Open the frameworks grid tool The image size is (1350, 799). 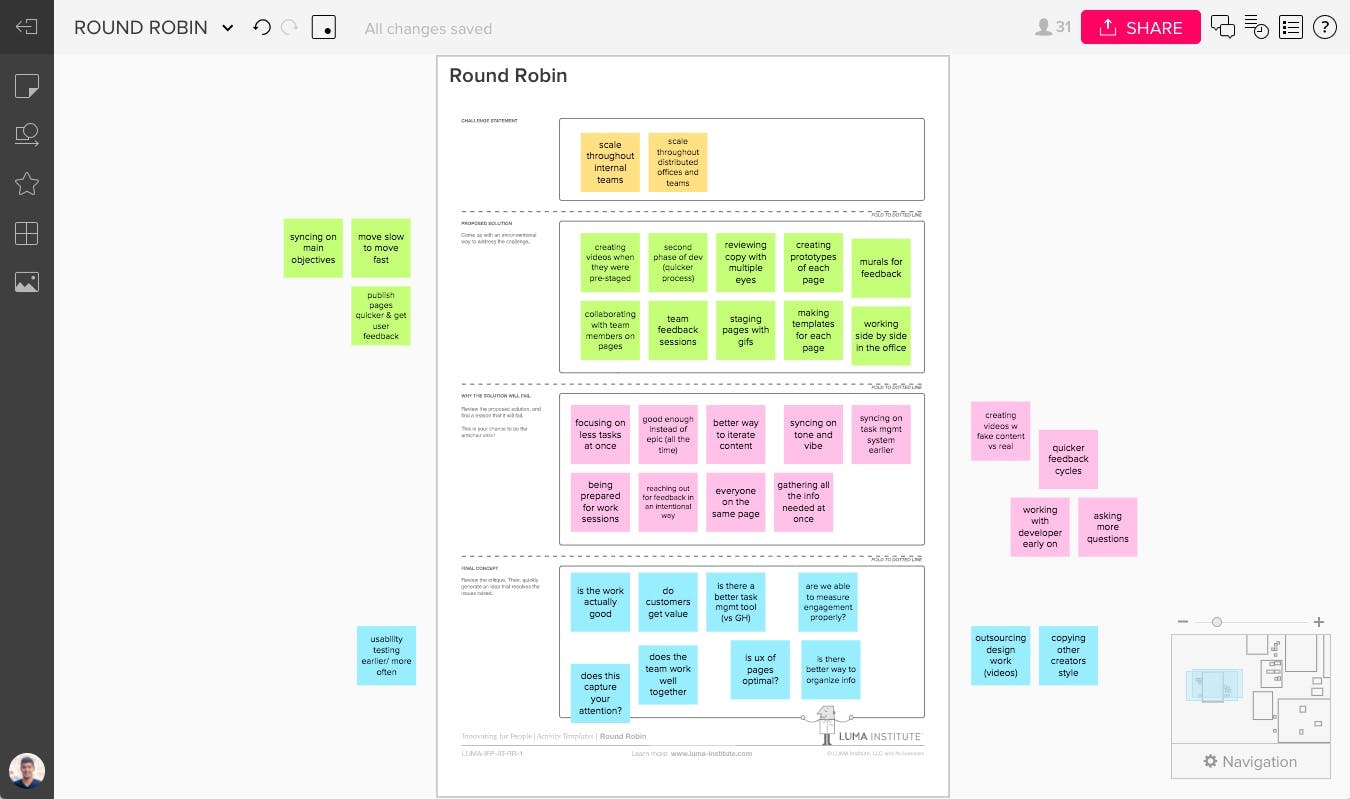point(27,233)
